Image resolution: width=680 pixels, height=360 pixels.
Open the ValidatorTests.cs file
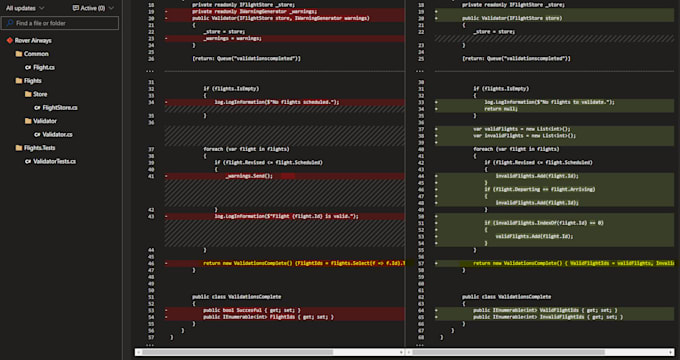click(54, 161)
